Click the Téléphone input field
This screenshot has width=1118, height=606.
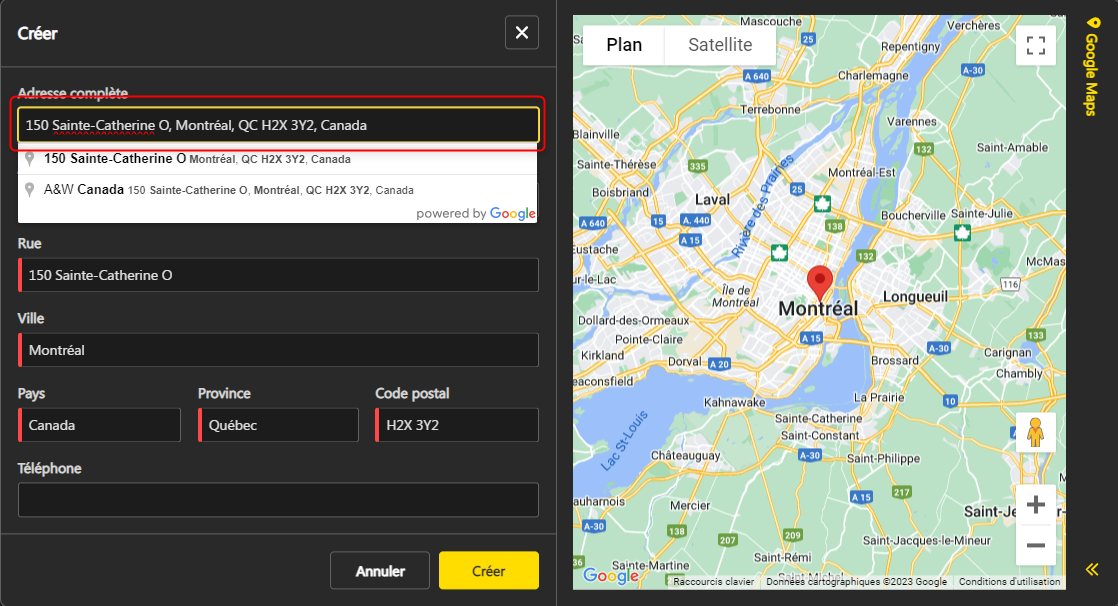278,500
